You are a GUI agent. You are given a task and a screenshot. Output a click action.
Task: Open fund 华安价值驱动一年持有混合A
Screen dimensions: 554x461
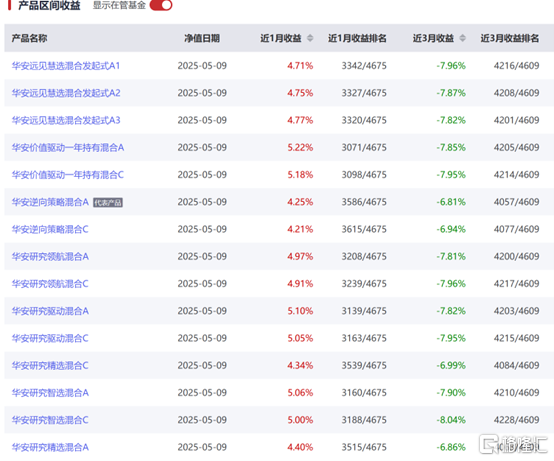coord(68,147)
